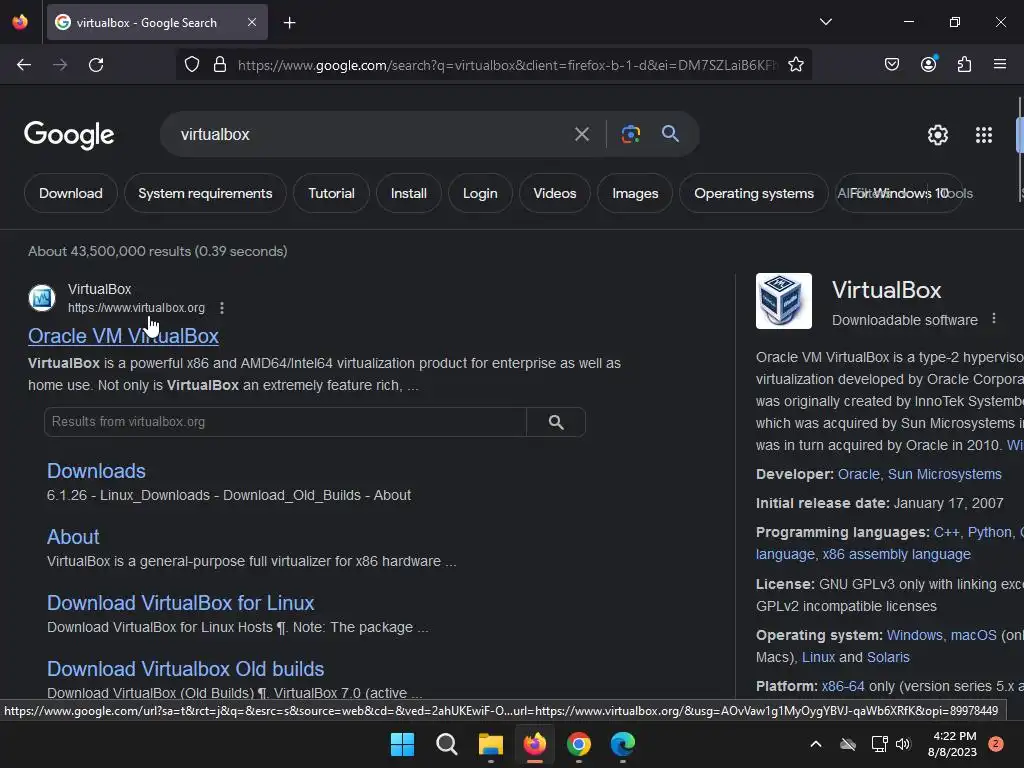Screen dimensions: 1024x768
Task: Open the Solaris link
Action: point(888,657)
